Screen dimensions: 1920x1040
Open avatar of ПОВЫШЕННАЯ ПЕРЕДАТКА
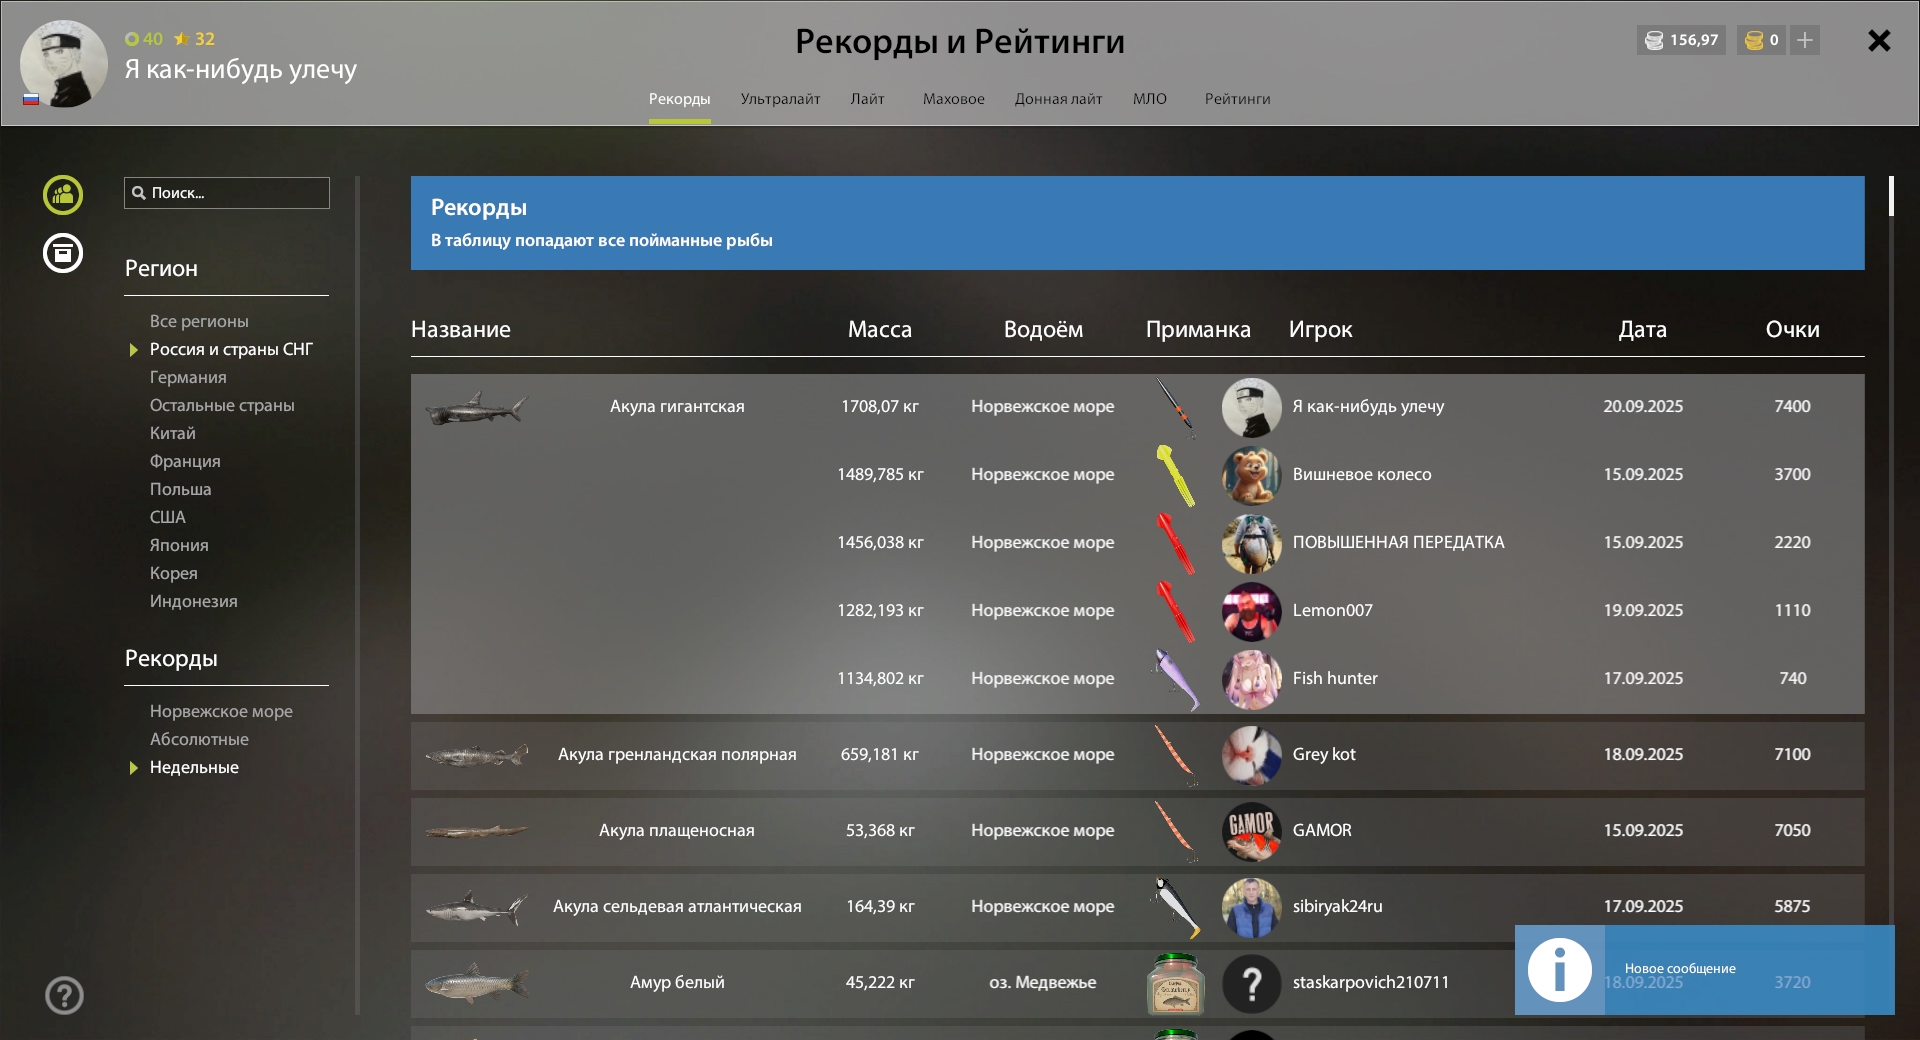1251,543
